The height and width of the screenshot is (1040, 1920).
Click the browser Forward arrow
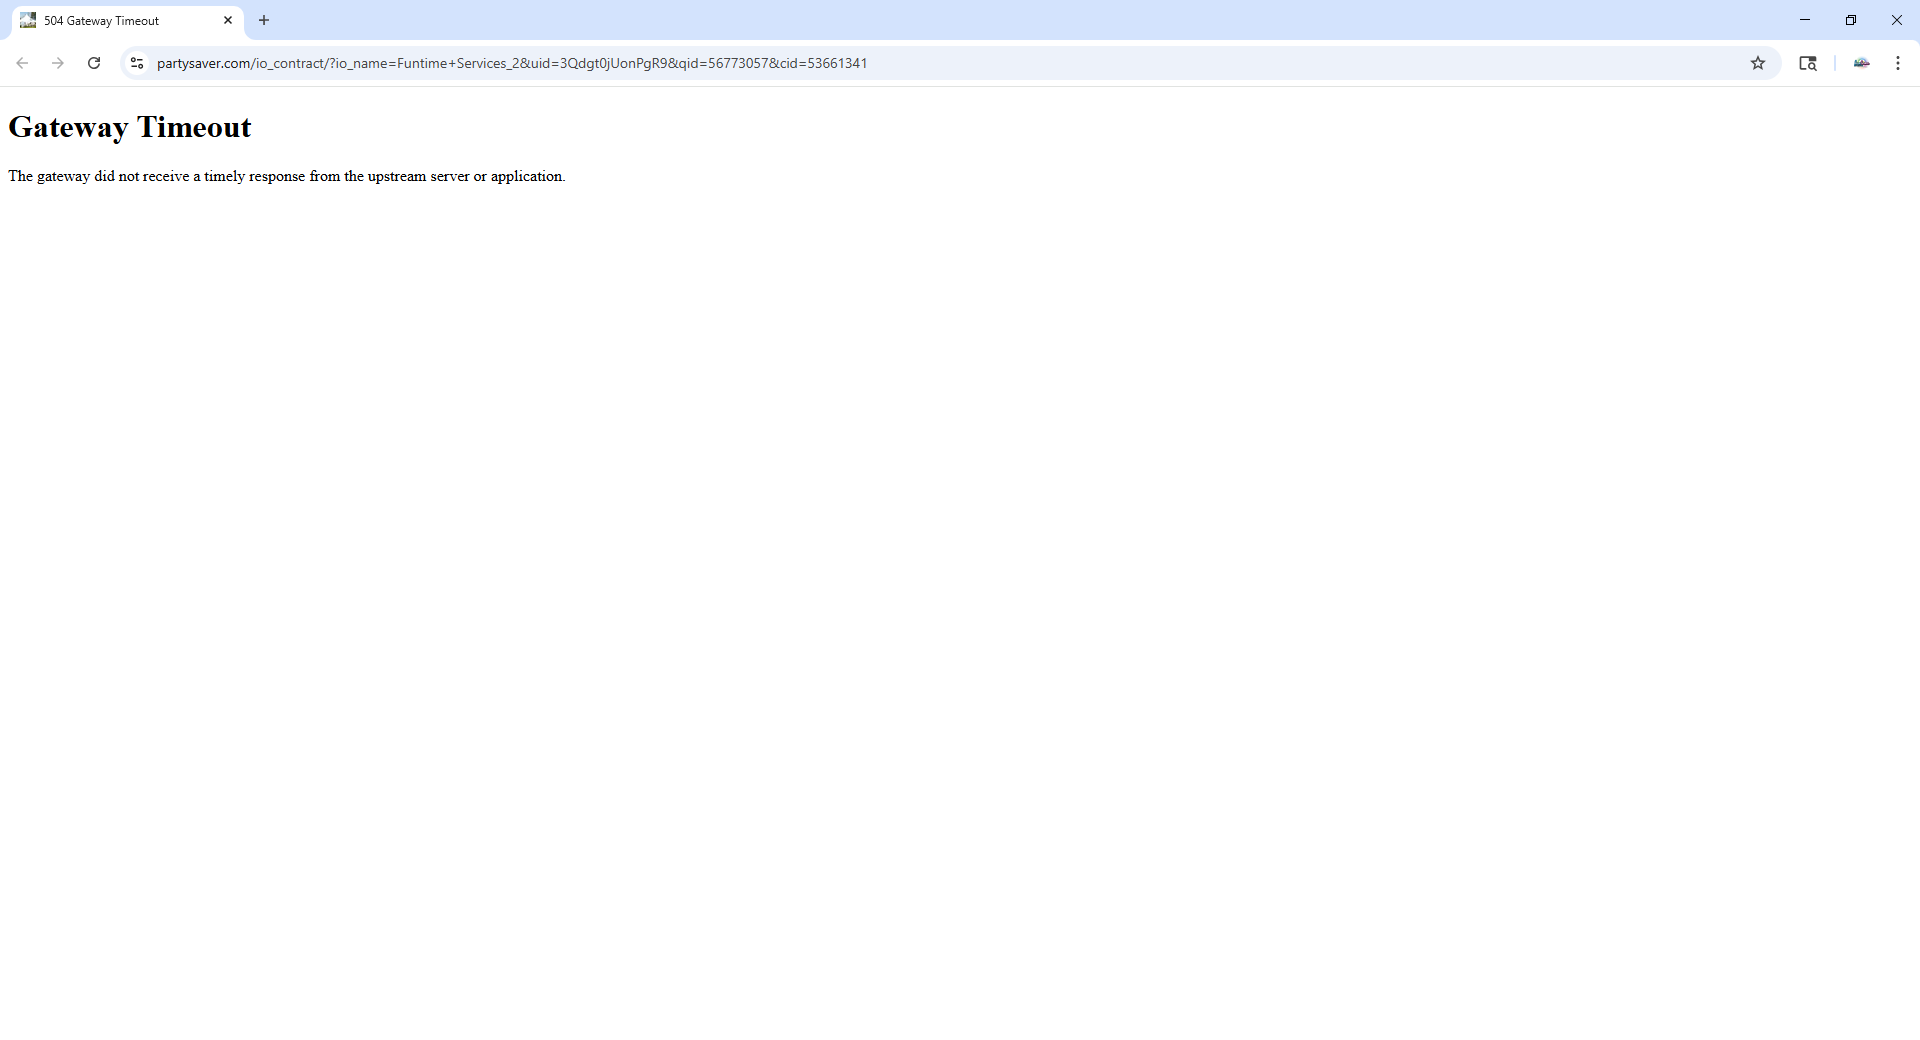[x=58, y=63]
